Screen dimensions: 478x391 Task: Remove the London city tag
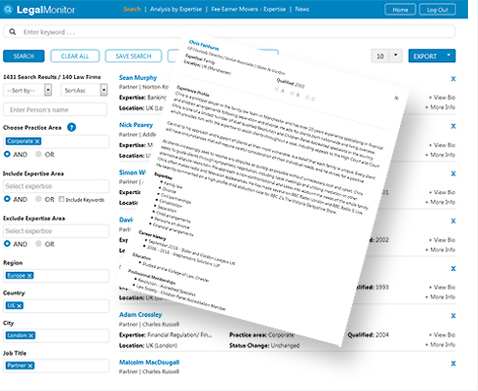(x=31, y=335)
